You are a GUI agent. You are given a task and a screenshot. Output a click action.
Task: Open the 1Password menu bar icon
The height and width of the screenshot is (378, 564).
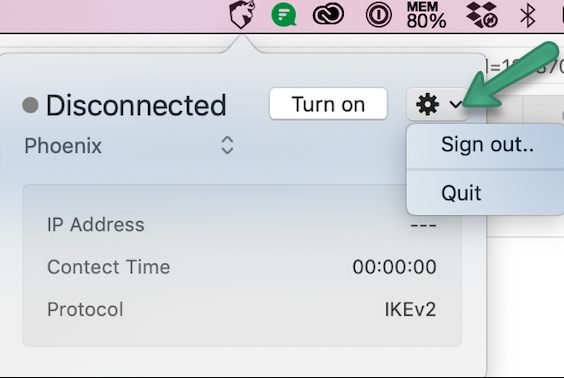378,15
